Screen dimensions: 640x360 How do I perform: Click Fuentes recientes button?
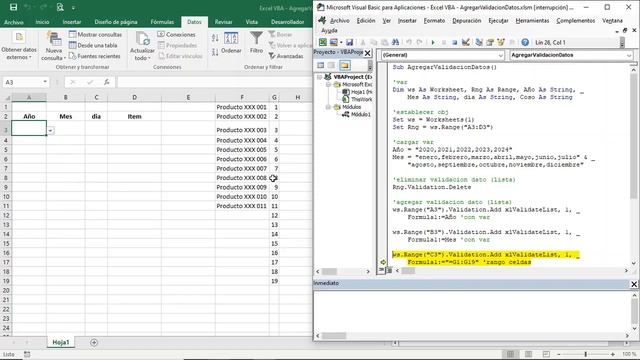coord(95,56)
